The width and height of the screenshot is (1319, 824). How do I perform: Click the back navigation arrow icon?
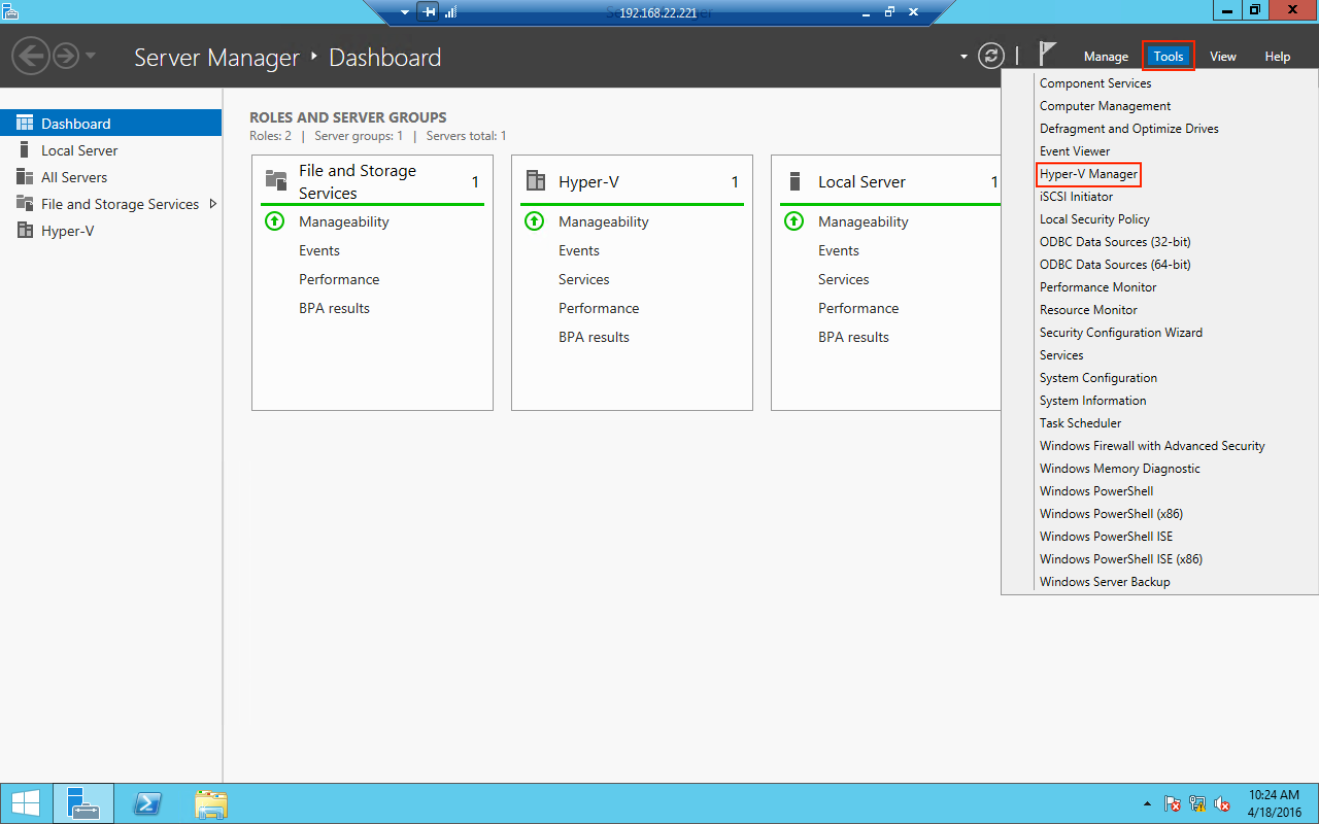tap(31, 56)
